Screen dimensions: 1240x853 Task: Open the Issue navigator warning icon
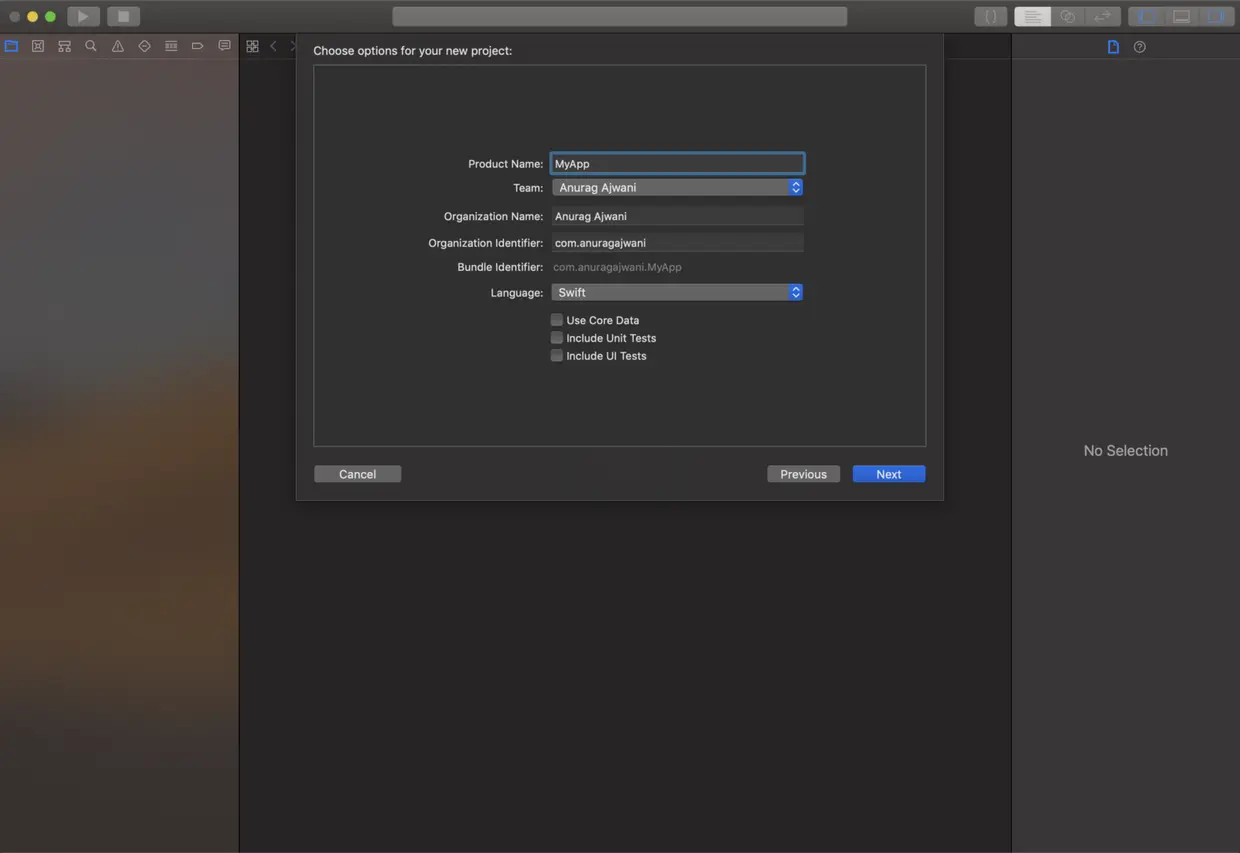(118, 46)
